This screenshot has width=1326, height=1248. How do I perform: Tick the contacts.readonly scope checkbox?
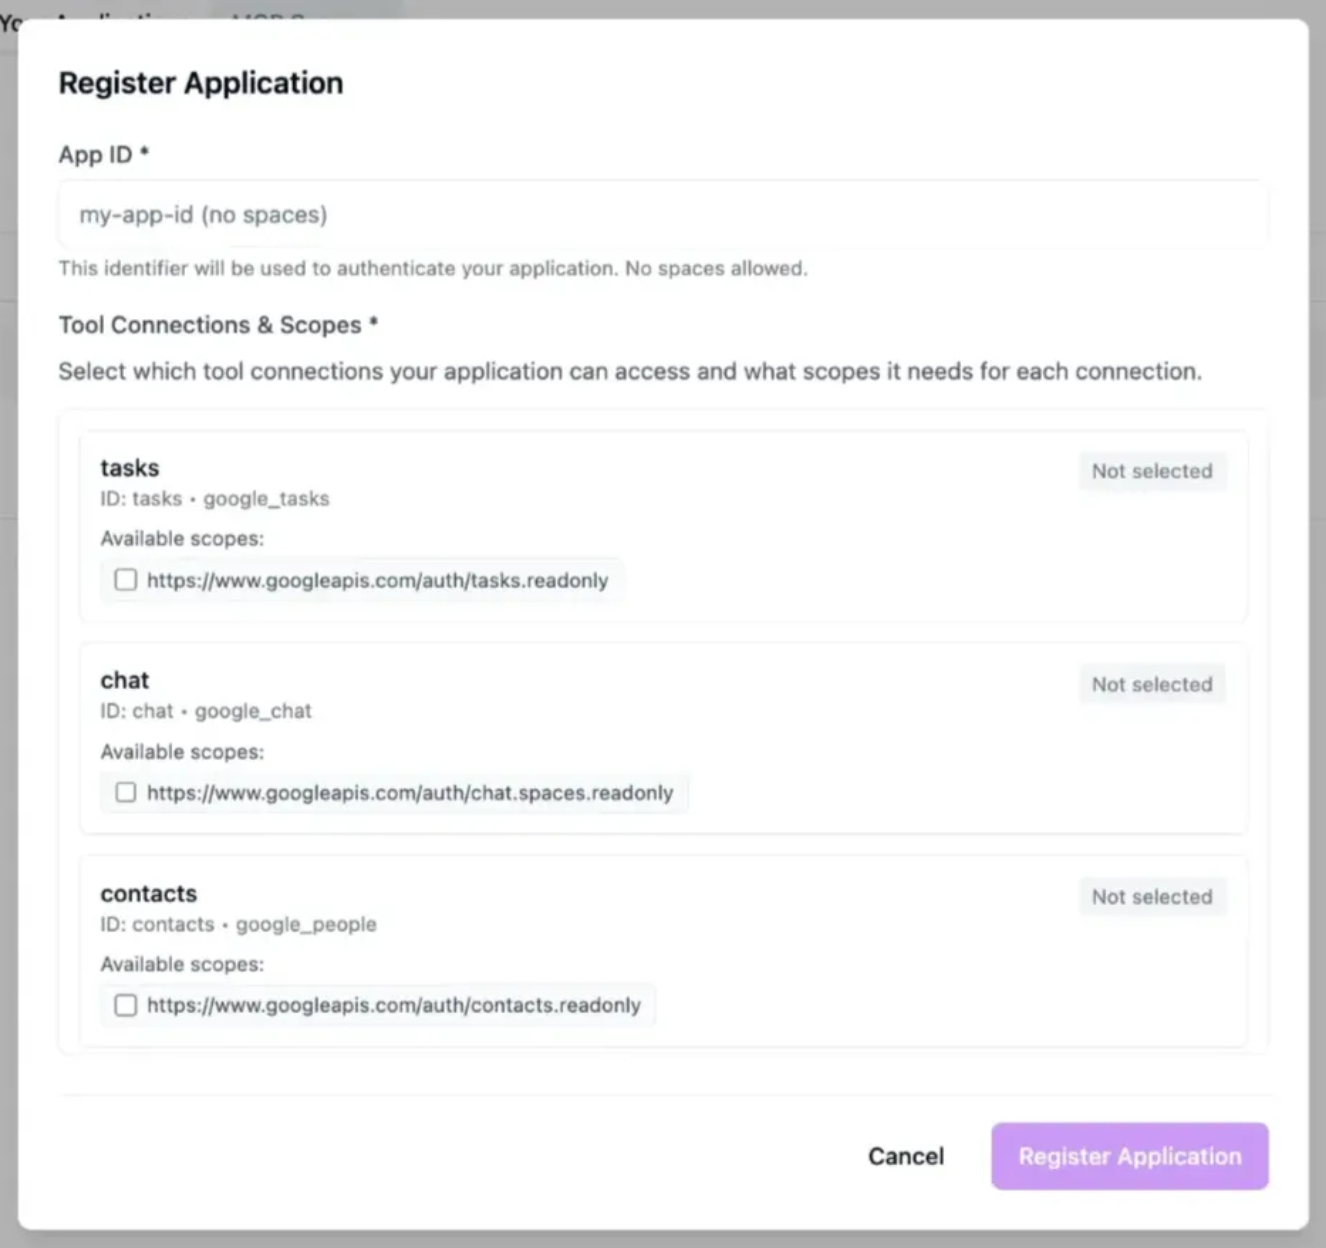point(126,1005)
